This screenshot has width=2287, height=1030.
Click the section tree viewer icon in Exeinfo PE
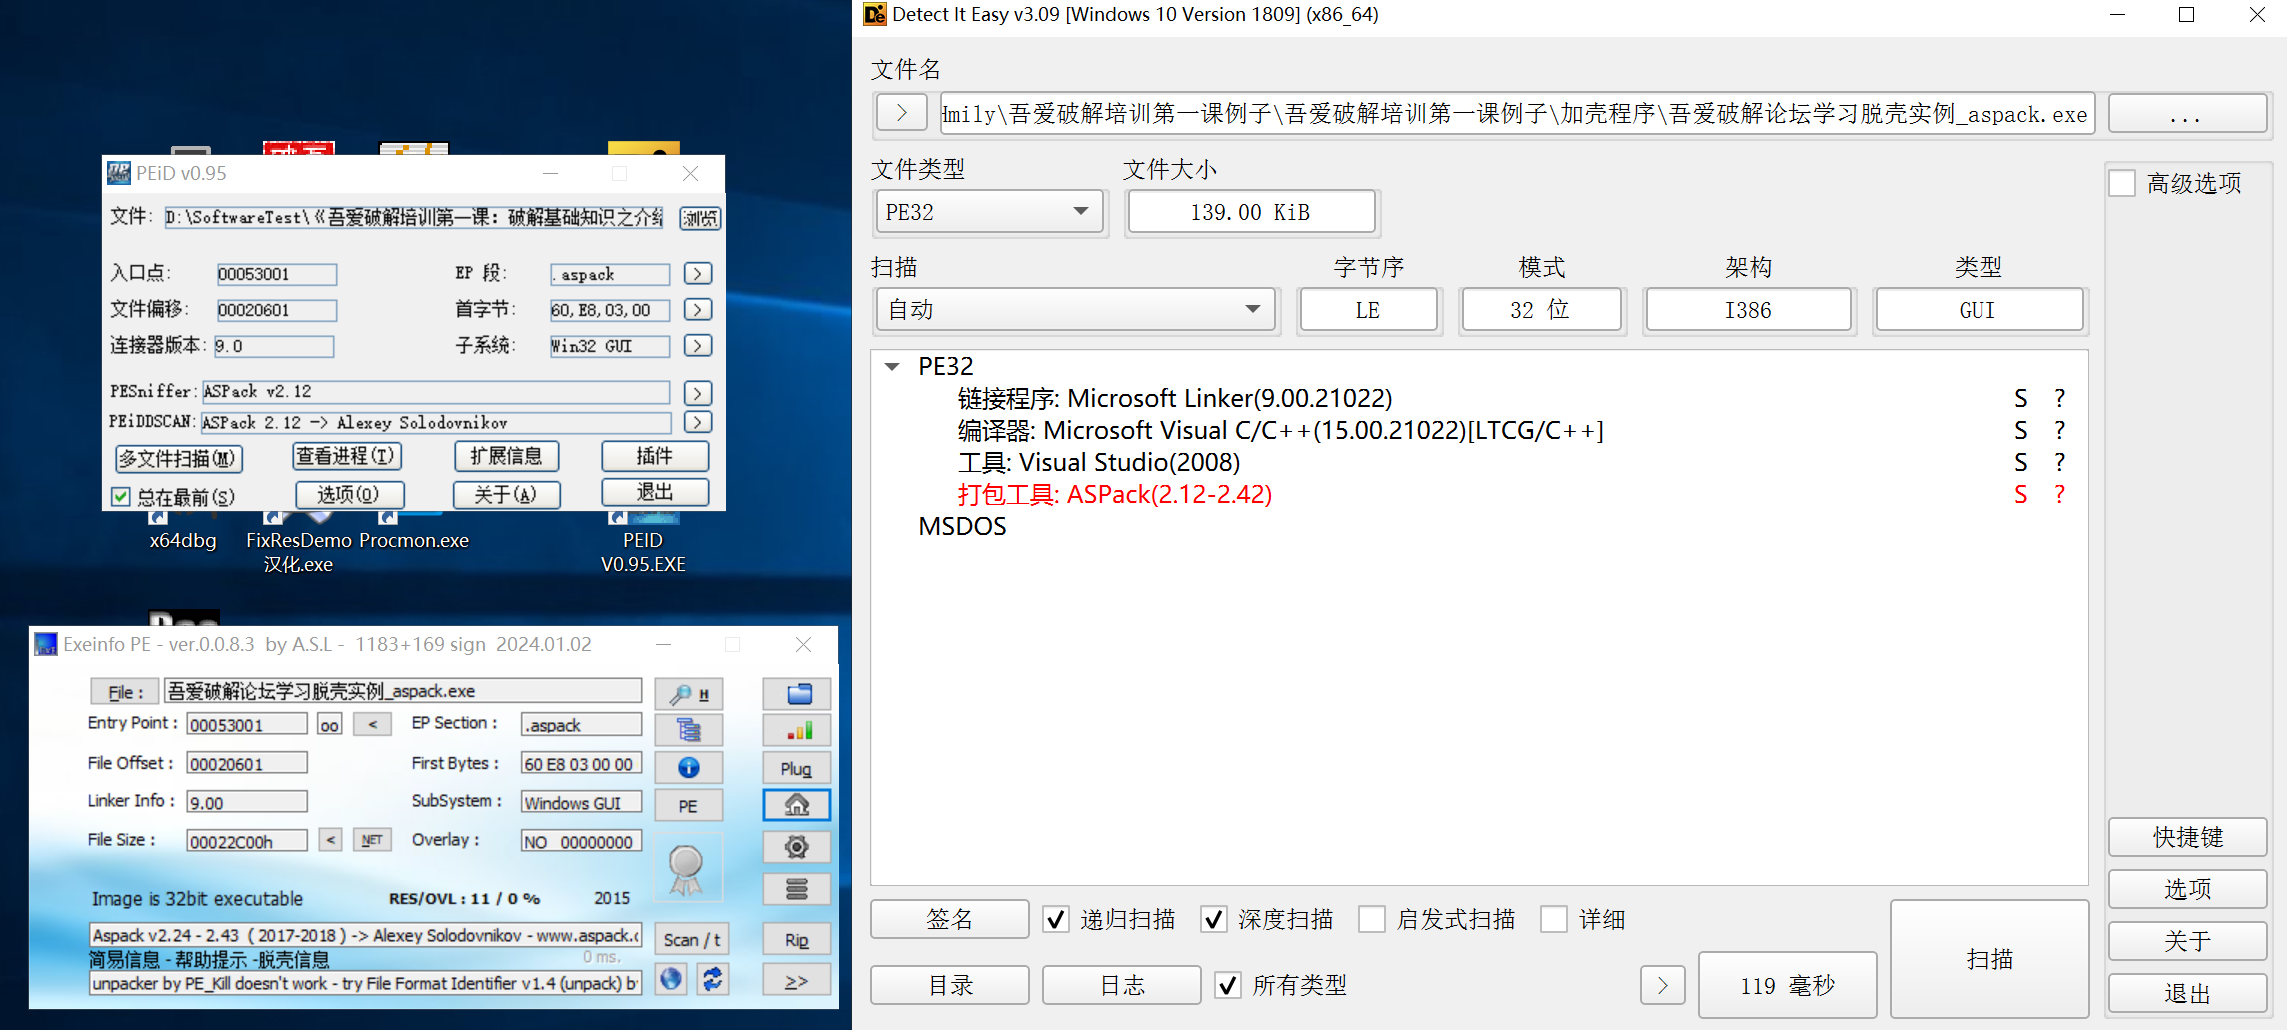coord(688,730)
